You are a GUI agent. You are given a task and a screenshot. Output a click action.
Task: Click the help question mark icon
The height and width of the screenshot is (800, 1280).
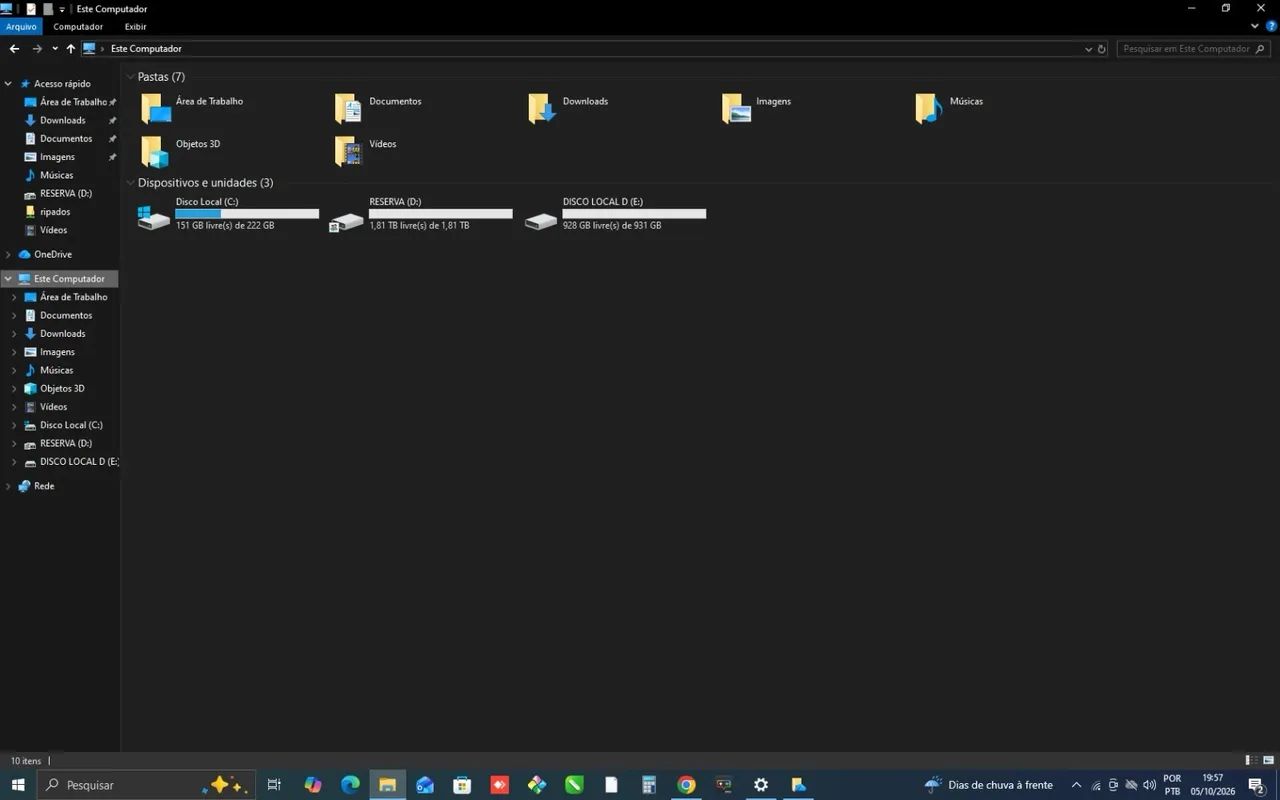pyautogui.click(x=1270, y=26)
